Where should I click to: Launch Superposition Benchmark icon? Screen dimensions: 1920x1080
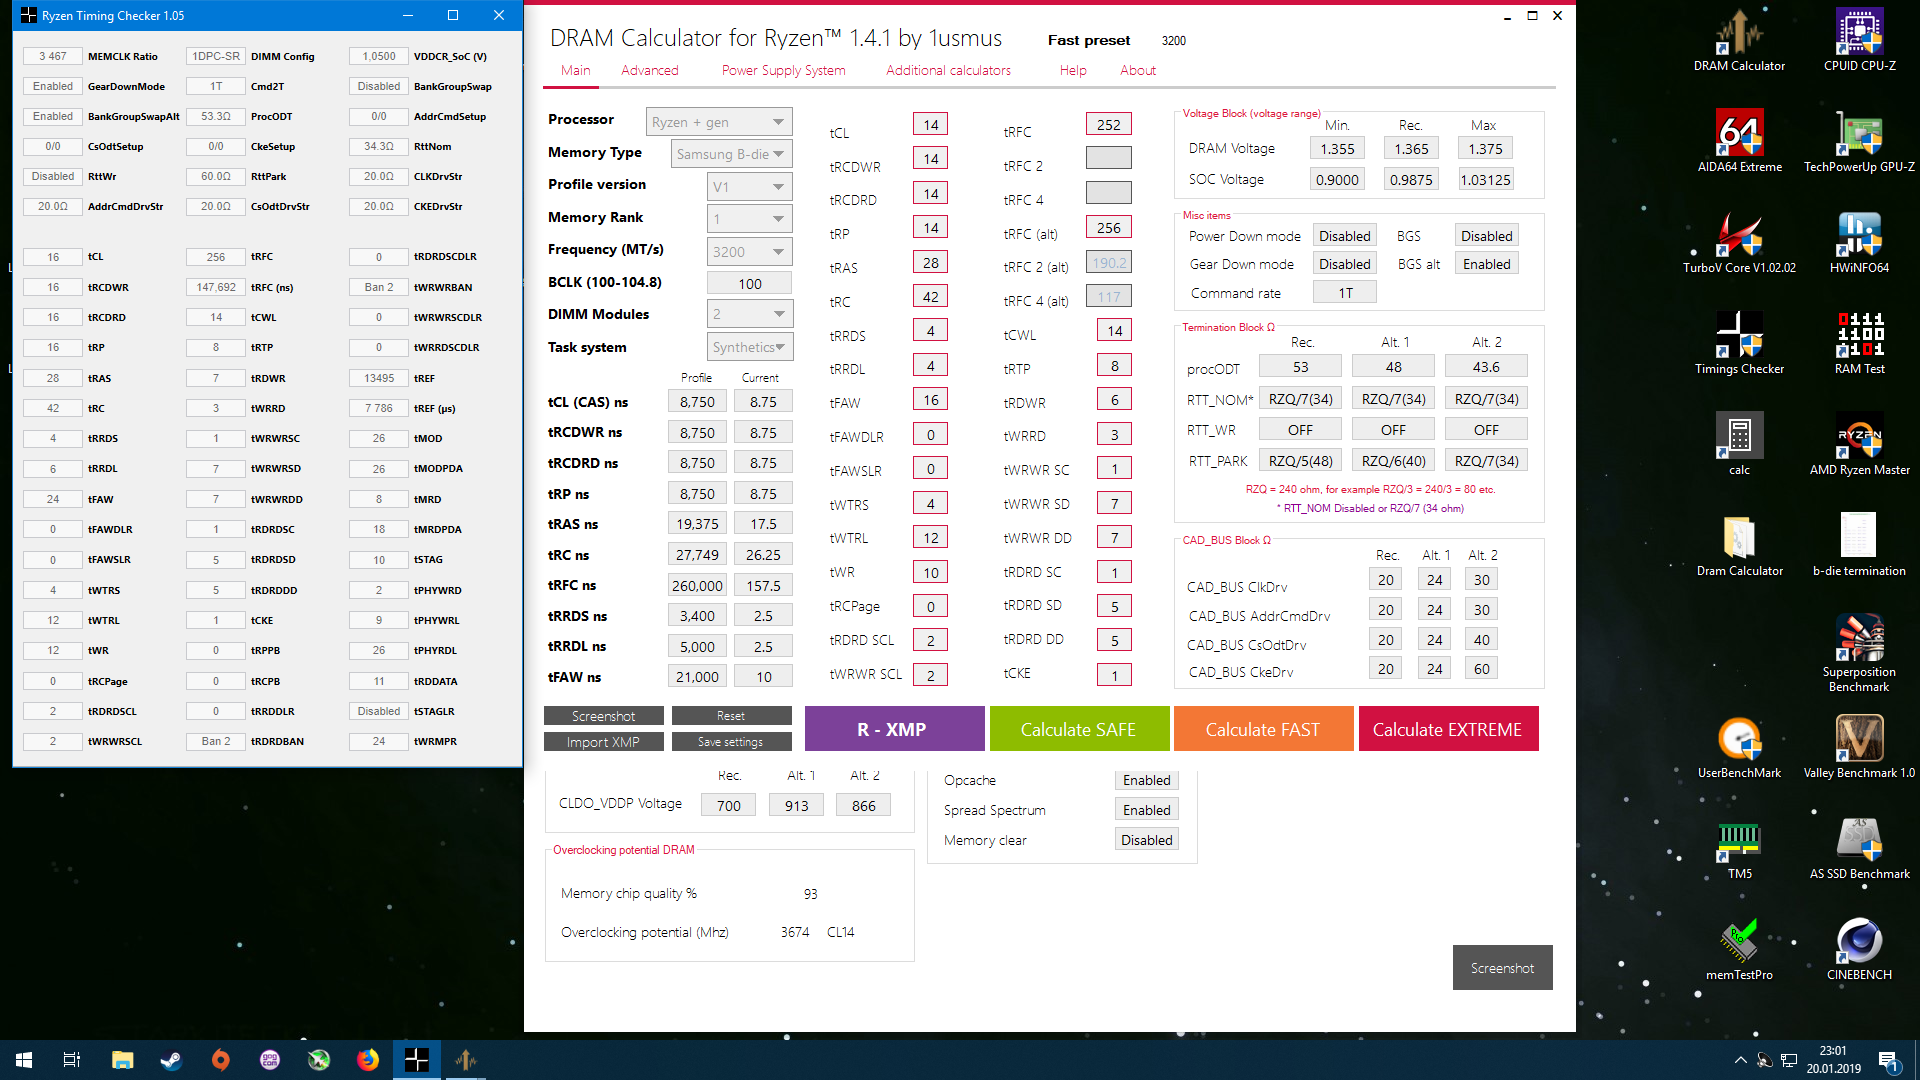coord(1859,653)
